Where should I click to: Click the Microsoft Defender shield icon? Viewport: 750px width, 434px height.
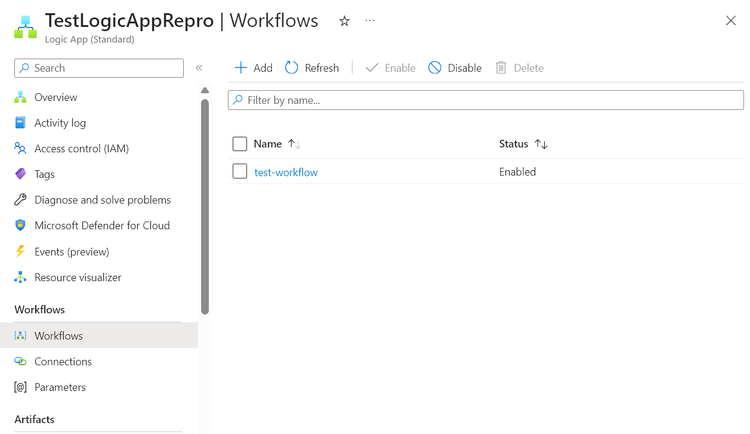(x=20, y=226)
